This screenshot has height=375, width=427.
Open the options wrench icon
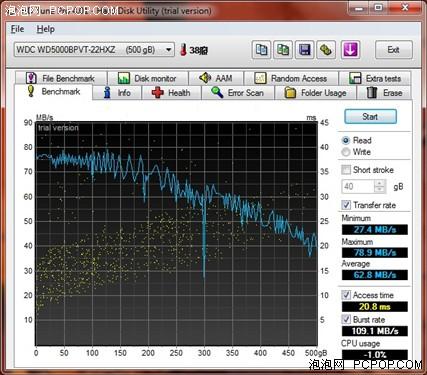326,50
